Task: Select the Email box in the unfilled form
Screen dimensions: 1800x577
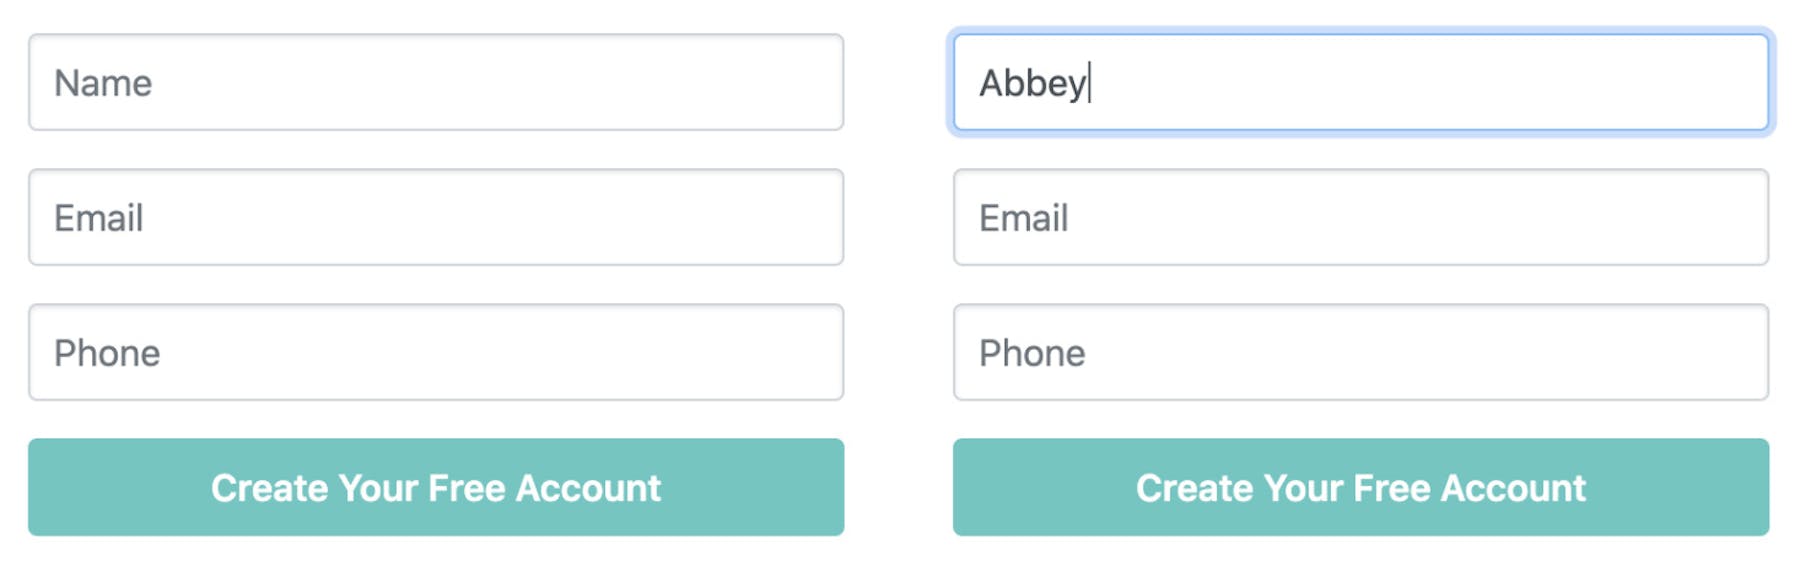Action: (436, 217)
